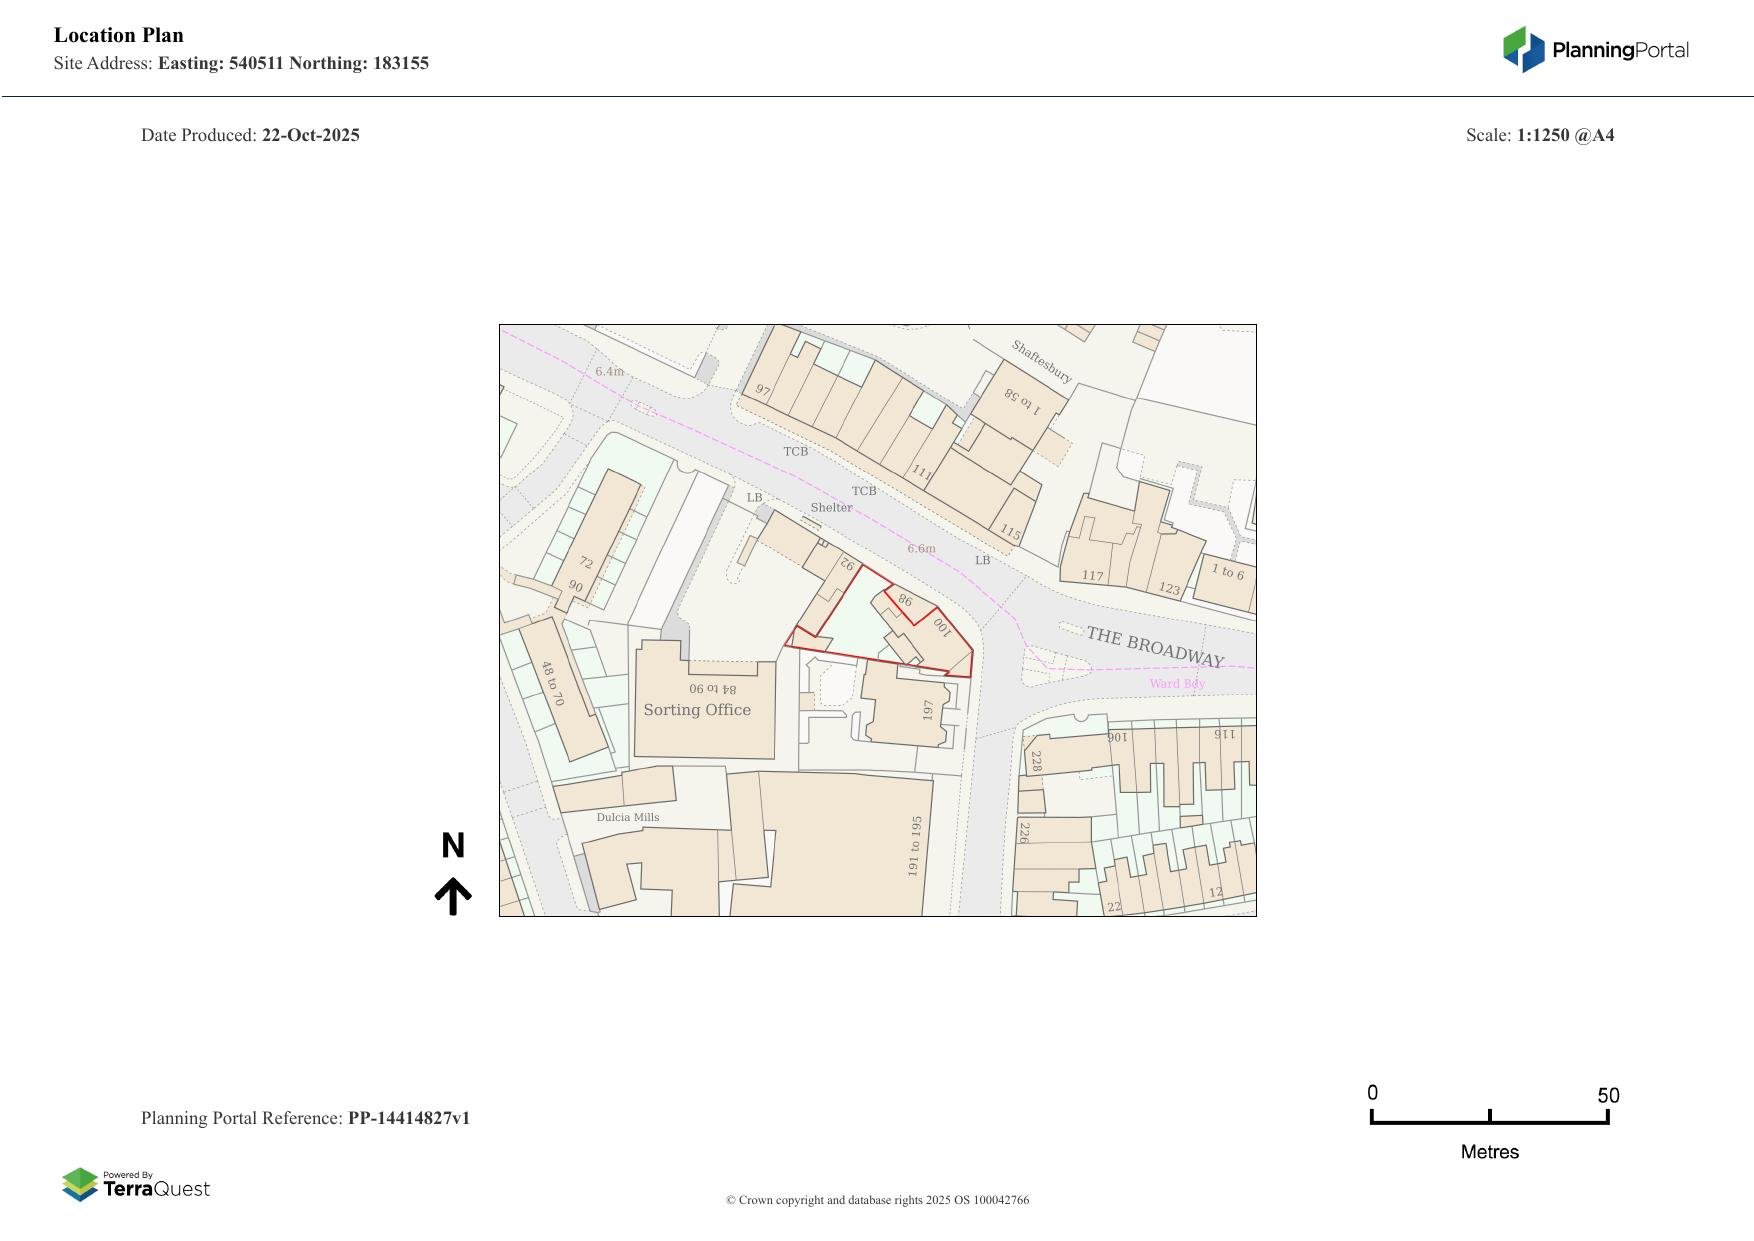The image size is (1754, 1241).
Task: Click the Crown copyright notice text
Action: pyautogui.click(x=877, y=1200)
